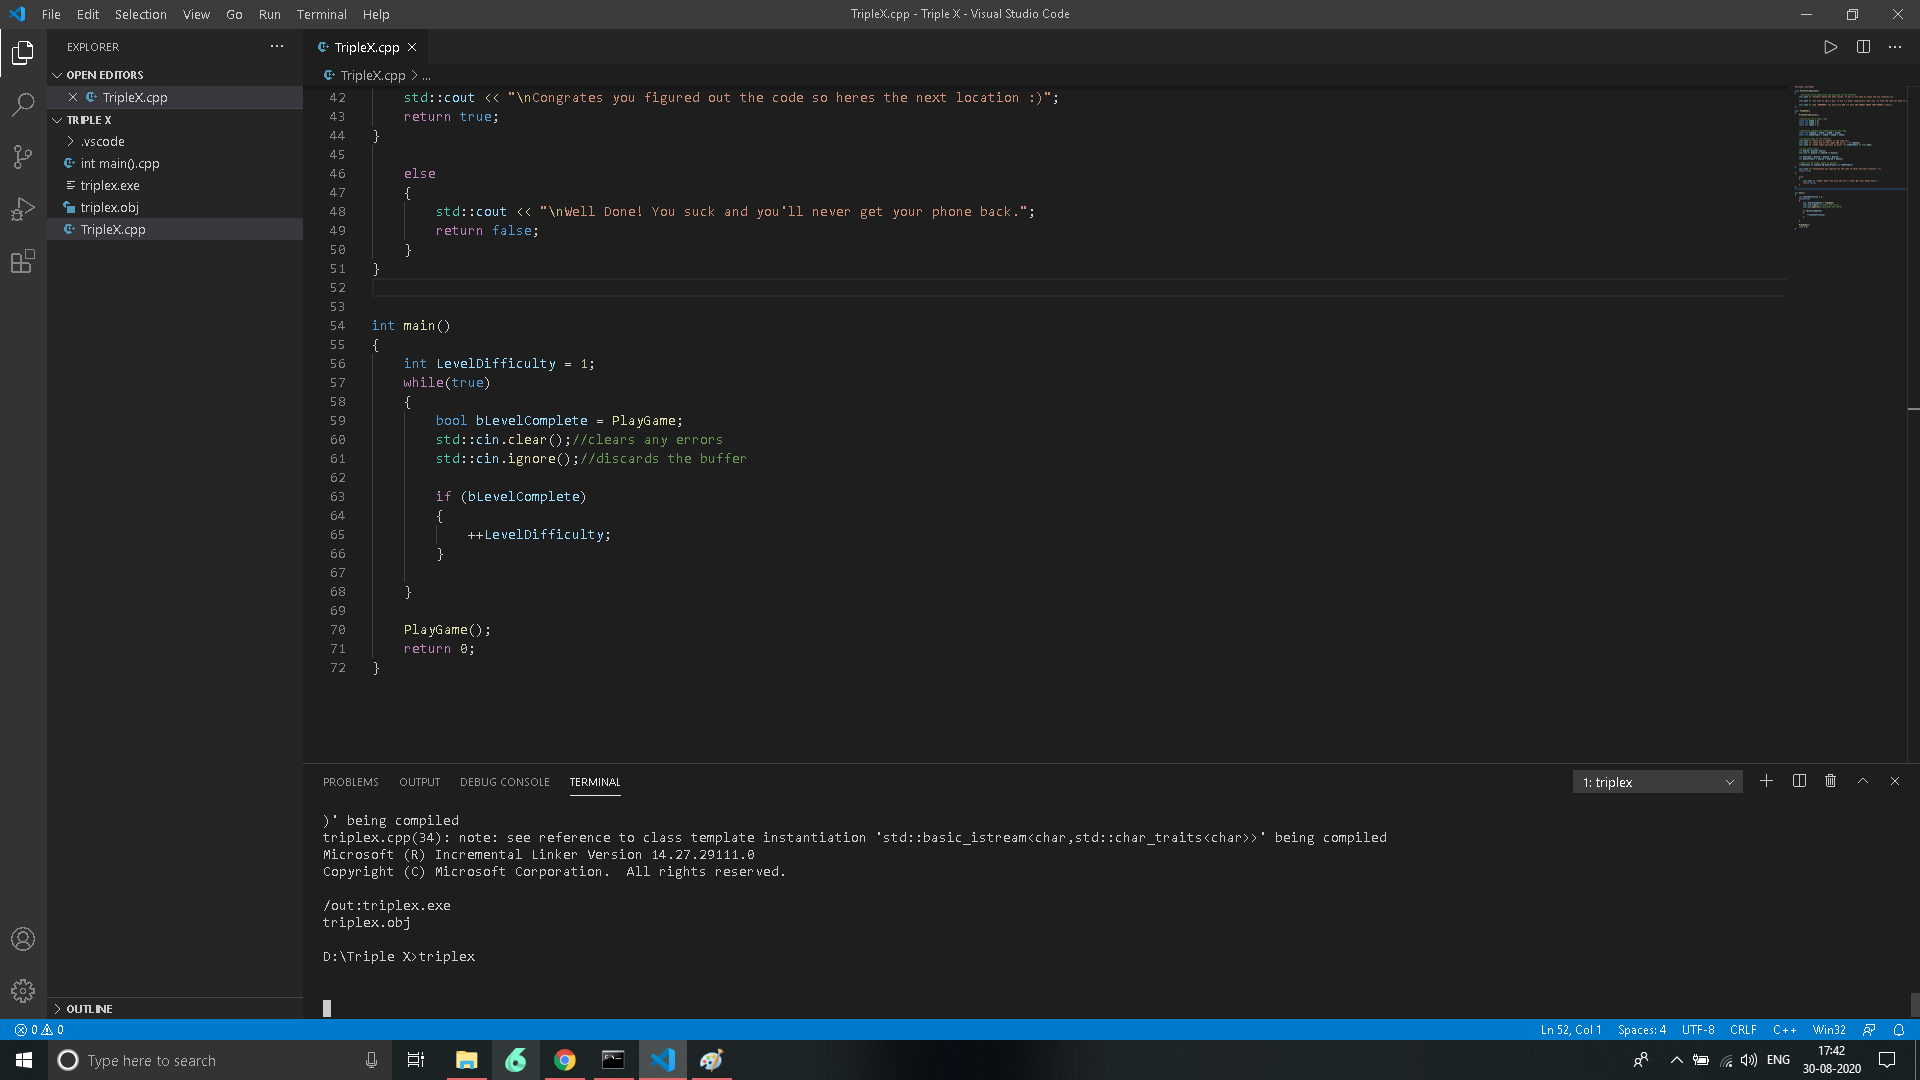The image size is (1920, 1080).
Task: Open Google Chrome from the taskbar
Action: pyautogui.click(x=564, y=1059)
